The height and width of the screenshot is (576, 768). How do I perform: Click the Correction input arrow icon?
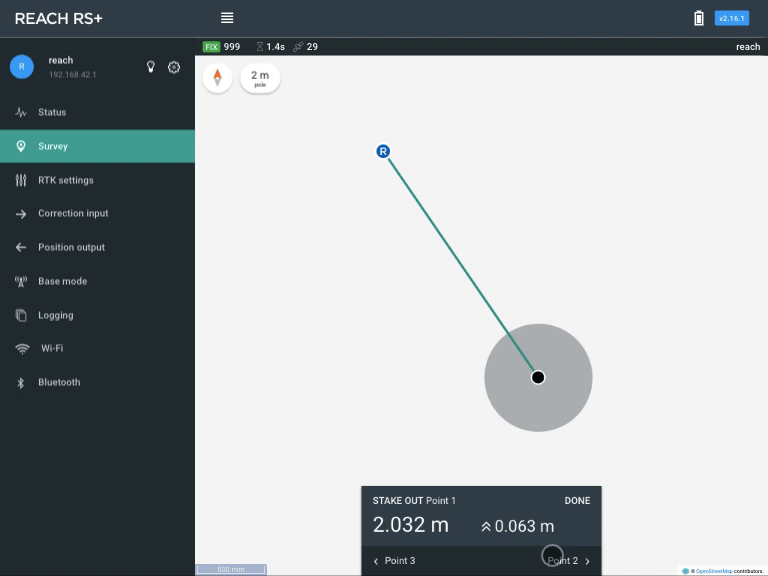coord(21,214)
